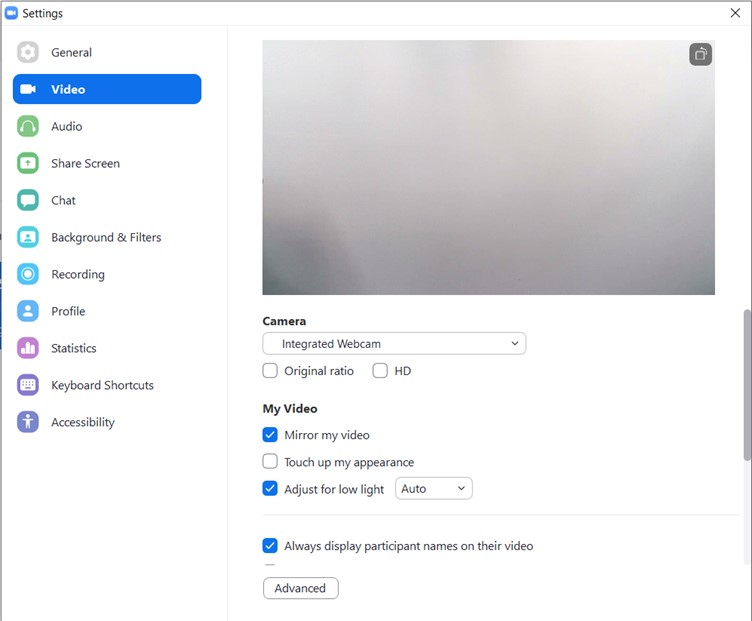Click the camera preview video area
Viewport: 752px width, 621px height.
point(488,167)
